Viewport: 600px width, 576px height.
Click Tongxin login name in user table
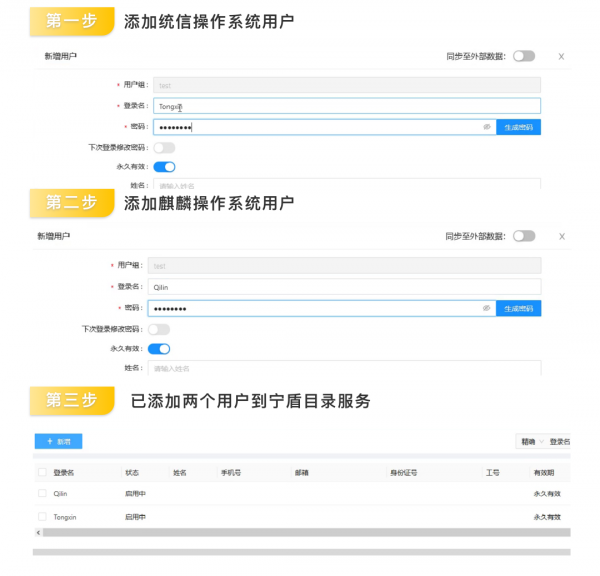point(65,517)
